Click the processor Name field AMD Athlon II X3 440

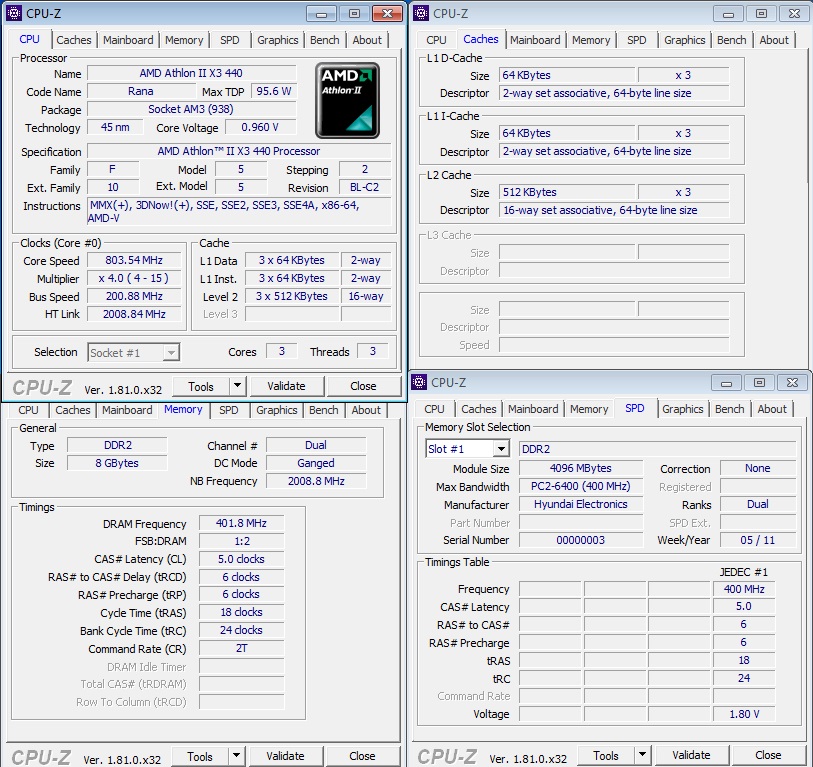click(x=191, y=73)
